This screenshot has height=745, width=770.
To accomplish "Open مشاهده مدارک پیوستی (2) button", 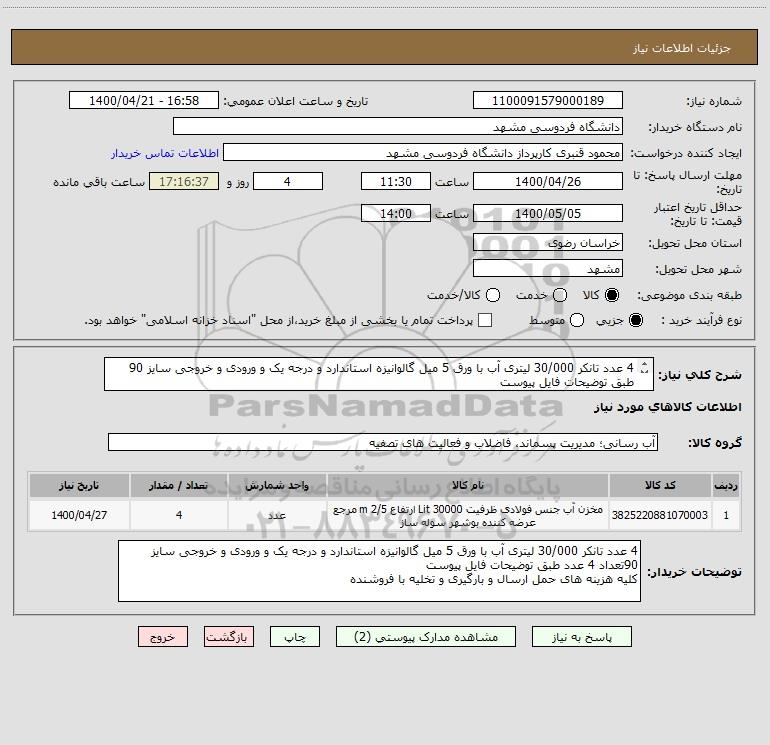I will point(426,637).
